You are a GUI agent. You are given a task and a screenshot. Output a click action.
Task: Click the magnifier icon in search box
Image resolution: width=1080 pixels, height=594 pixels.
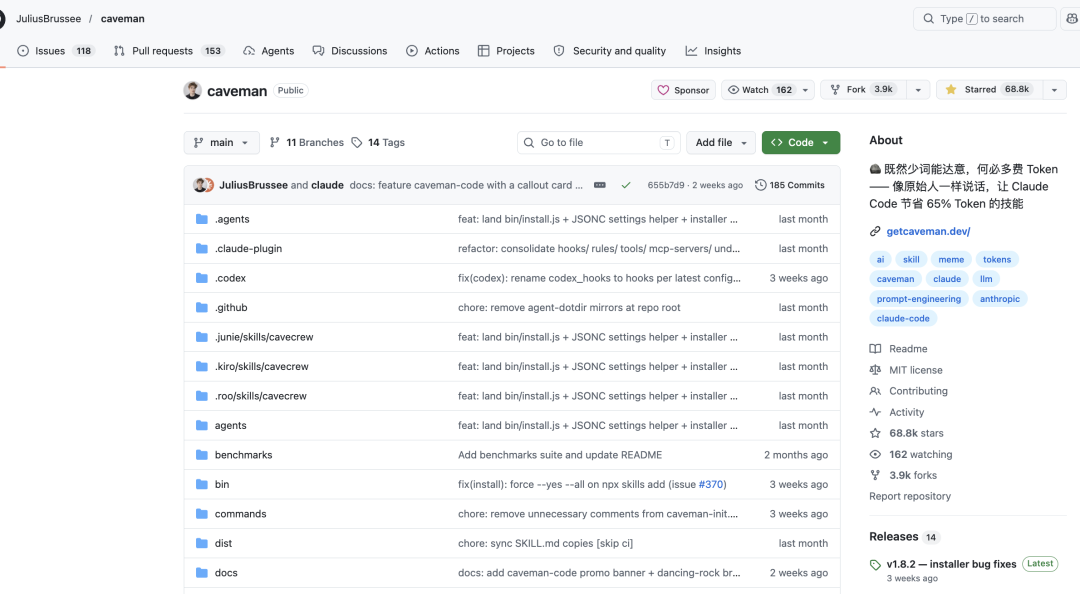929,19
